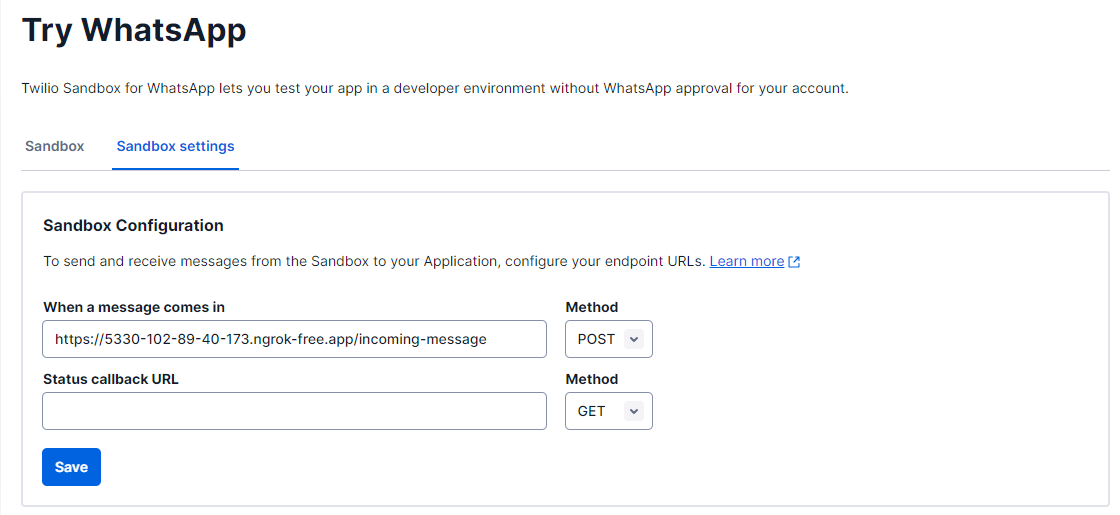
Task: Click the Sandbox Configuration heading
Action: pyautogui.click(x=134, y=226)
